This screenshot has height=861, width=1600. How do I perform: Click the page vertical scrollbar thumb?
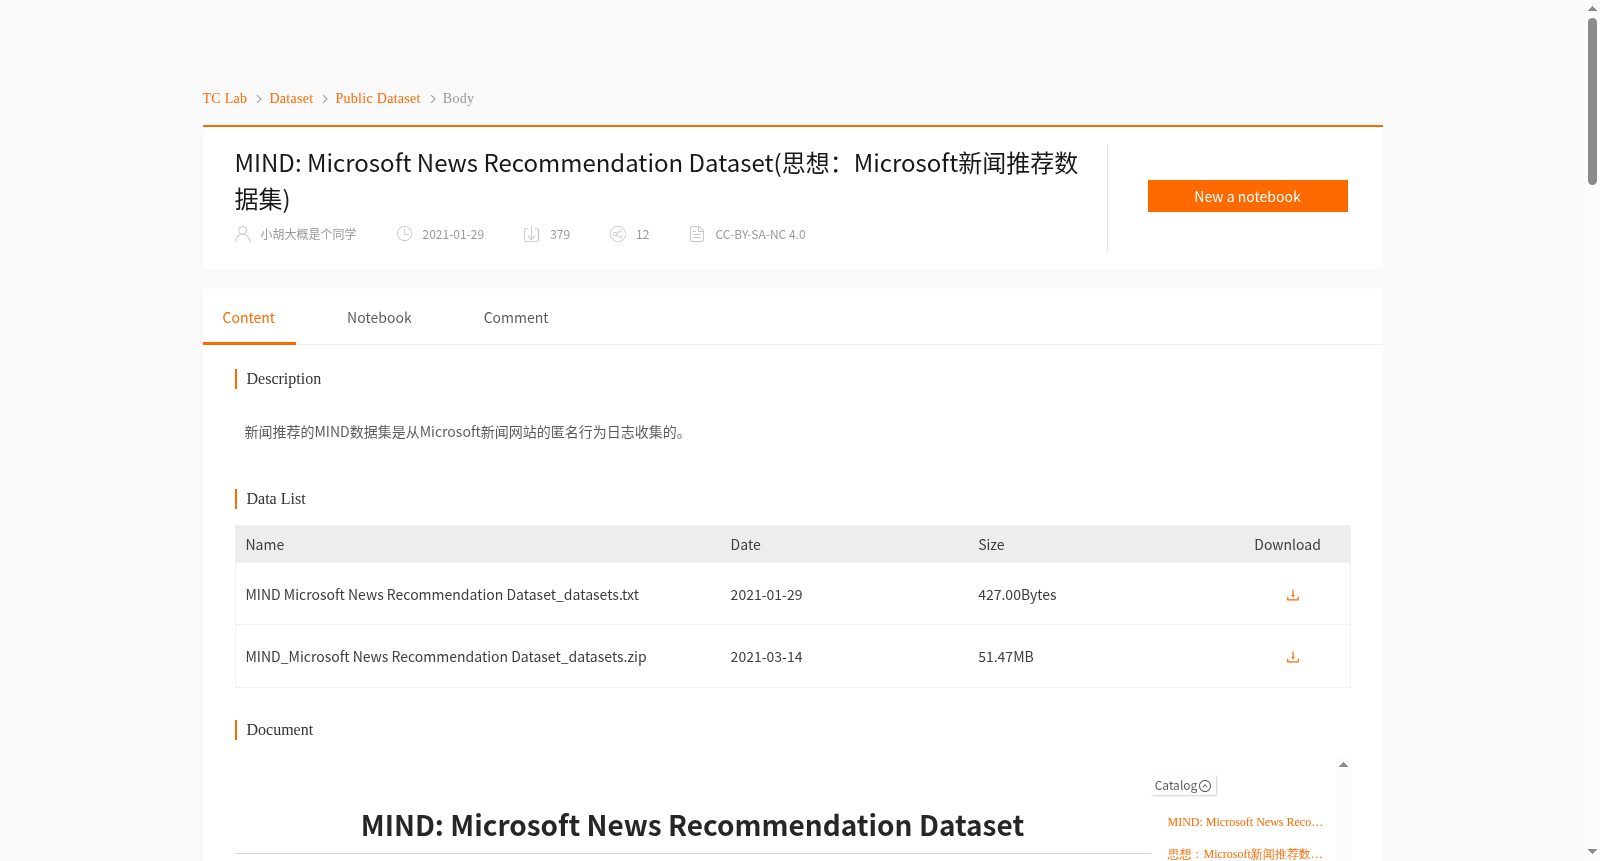coord(1592,100)
